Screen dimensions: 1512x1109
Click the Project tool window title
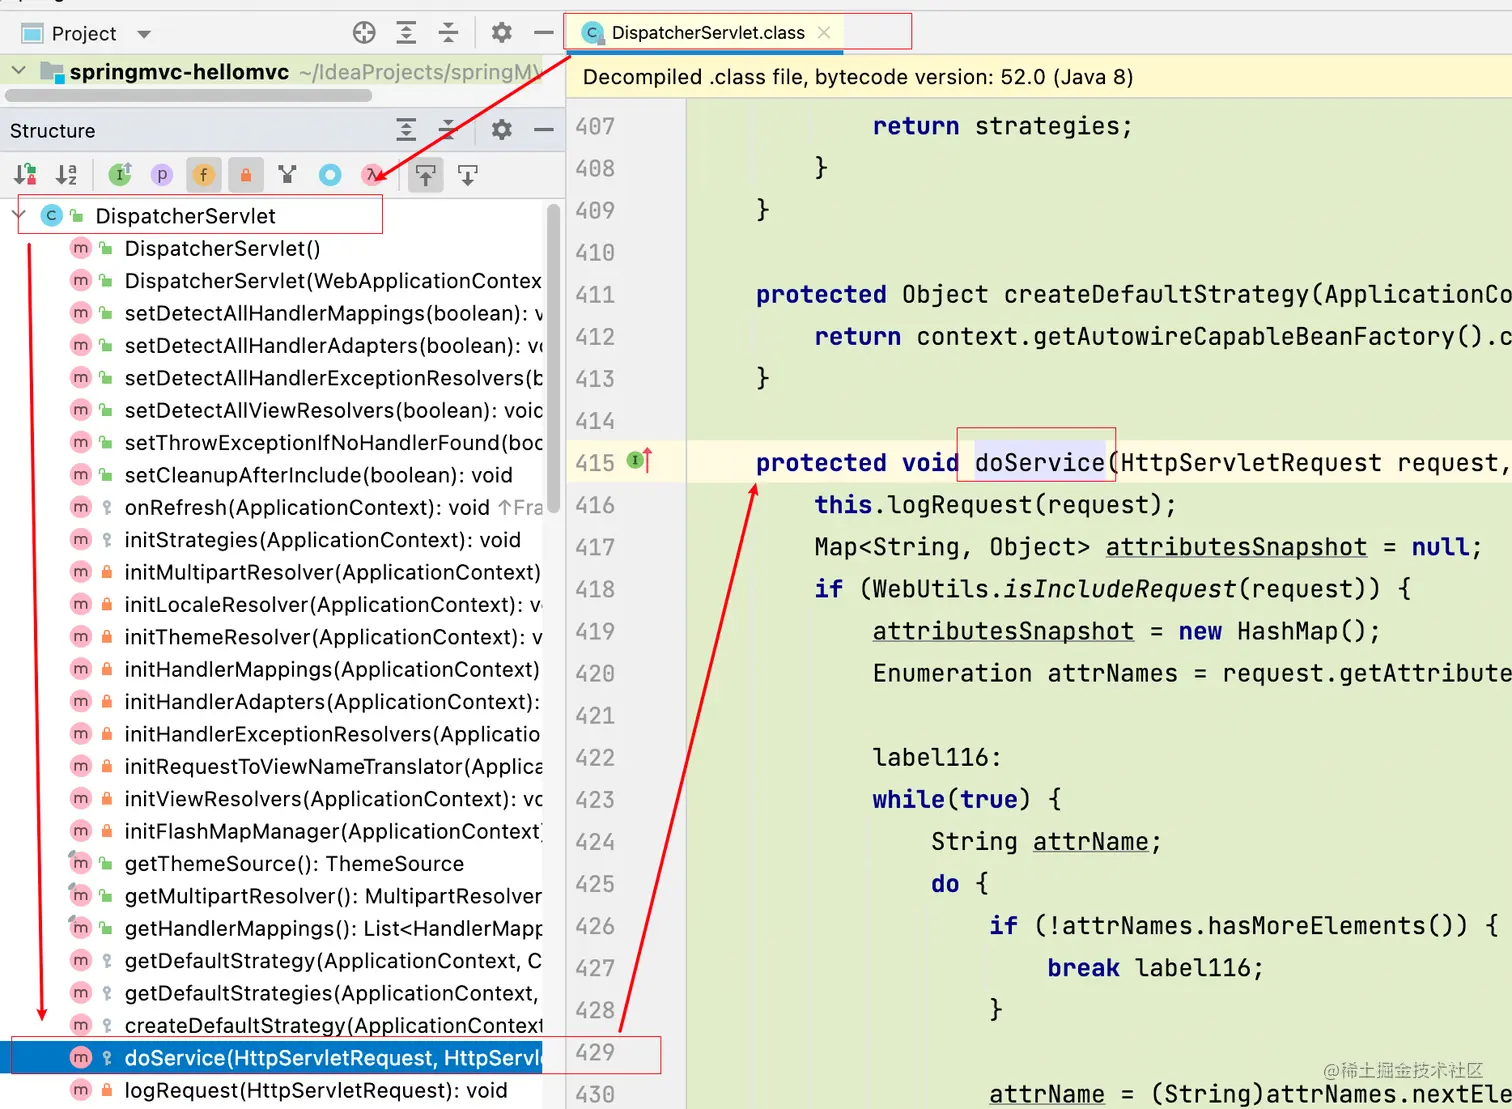(x=84, y=34)
